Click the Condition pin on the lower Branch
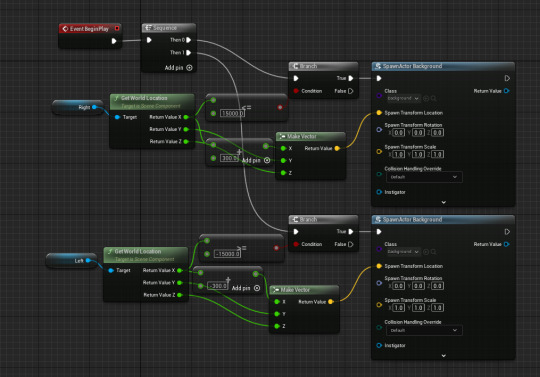 coord(296,244)
